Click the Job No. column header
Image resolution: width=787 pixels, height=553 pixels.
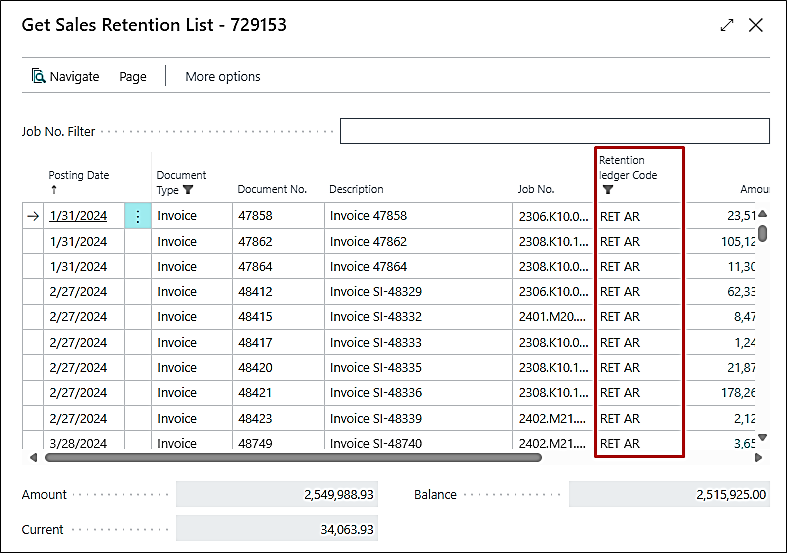(x=535, y=189)
